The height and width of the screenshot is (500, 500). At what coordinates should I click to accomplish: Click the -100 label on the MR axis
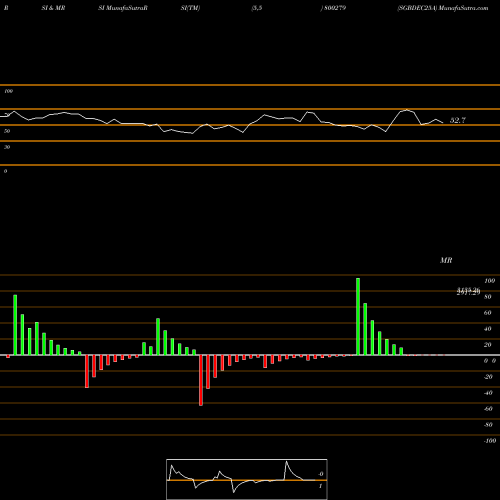(490, 441)
